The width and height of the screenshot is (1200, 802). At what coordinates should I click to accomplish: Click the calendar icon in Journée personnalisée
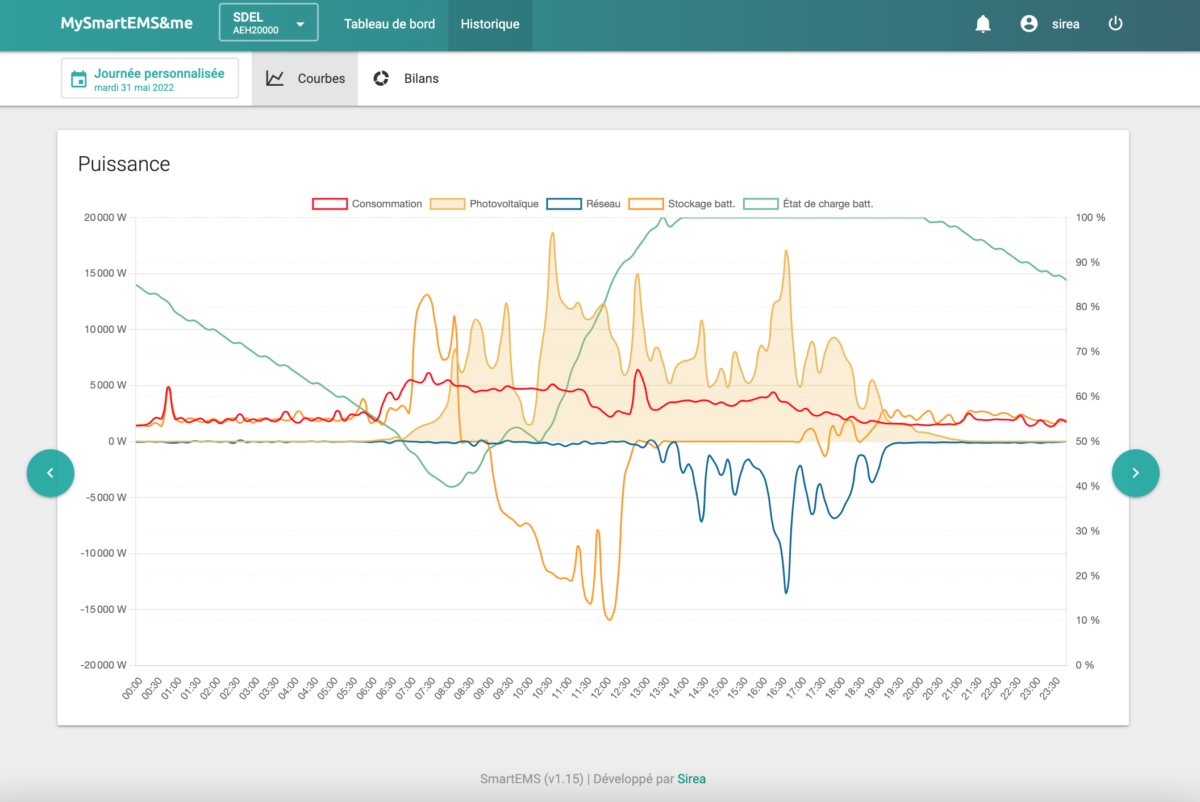[x=79, y=79]
